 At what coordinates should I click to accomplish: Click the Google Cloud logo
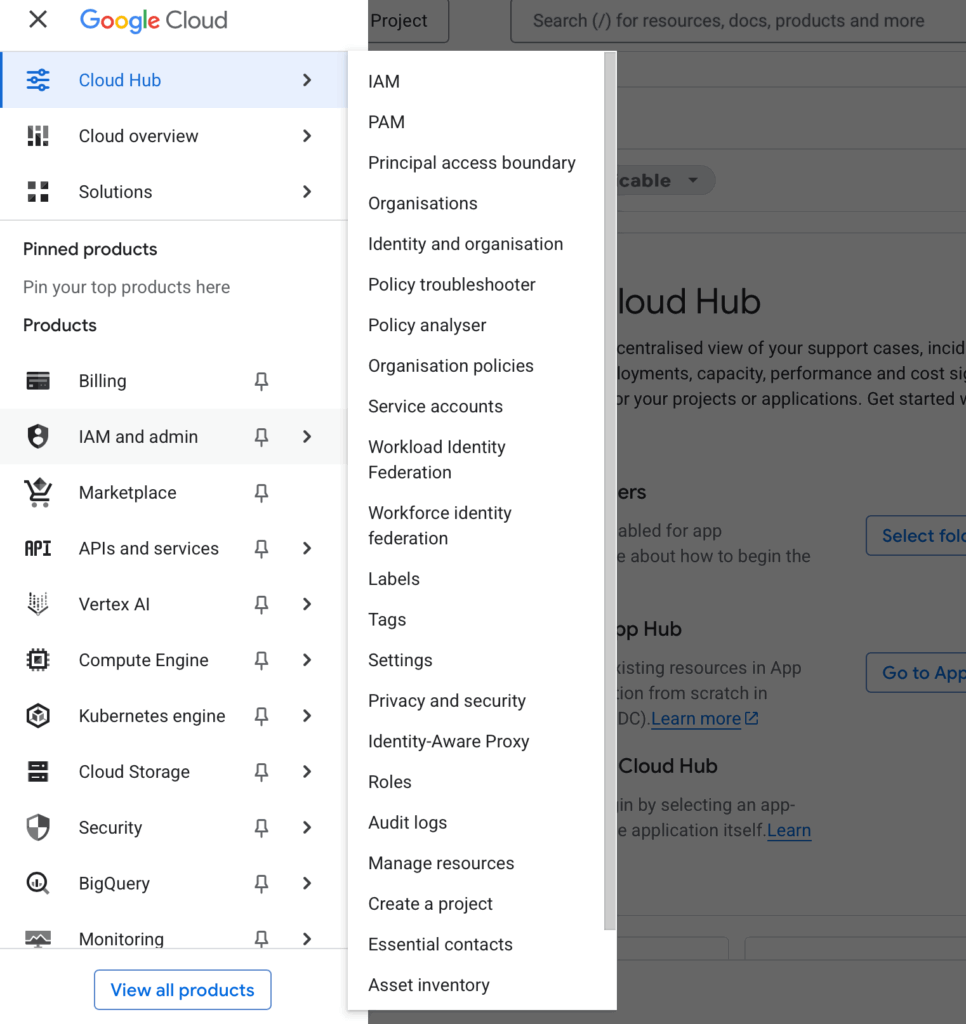(x=153, y=20)
